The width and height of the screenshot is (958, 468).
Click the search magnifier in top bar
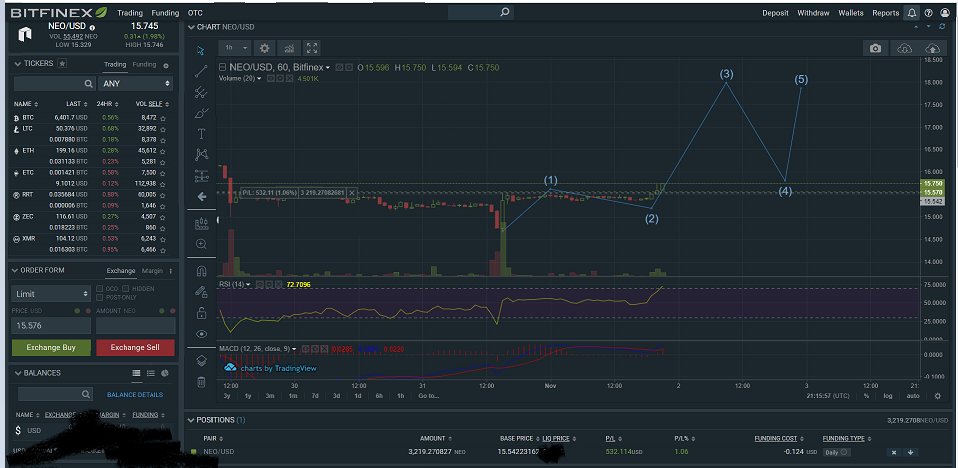coord(505,12)
